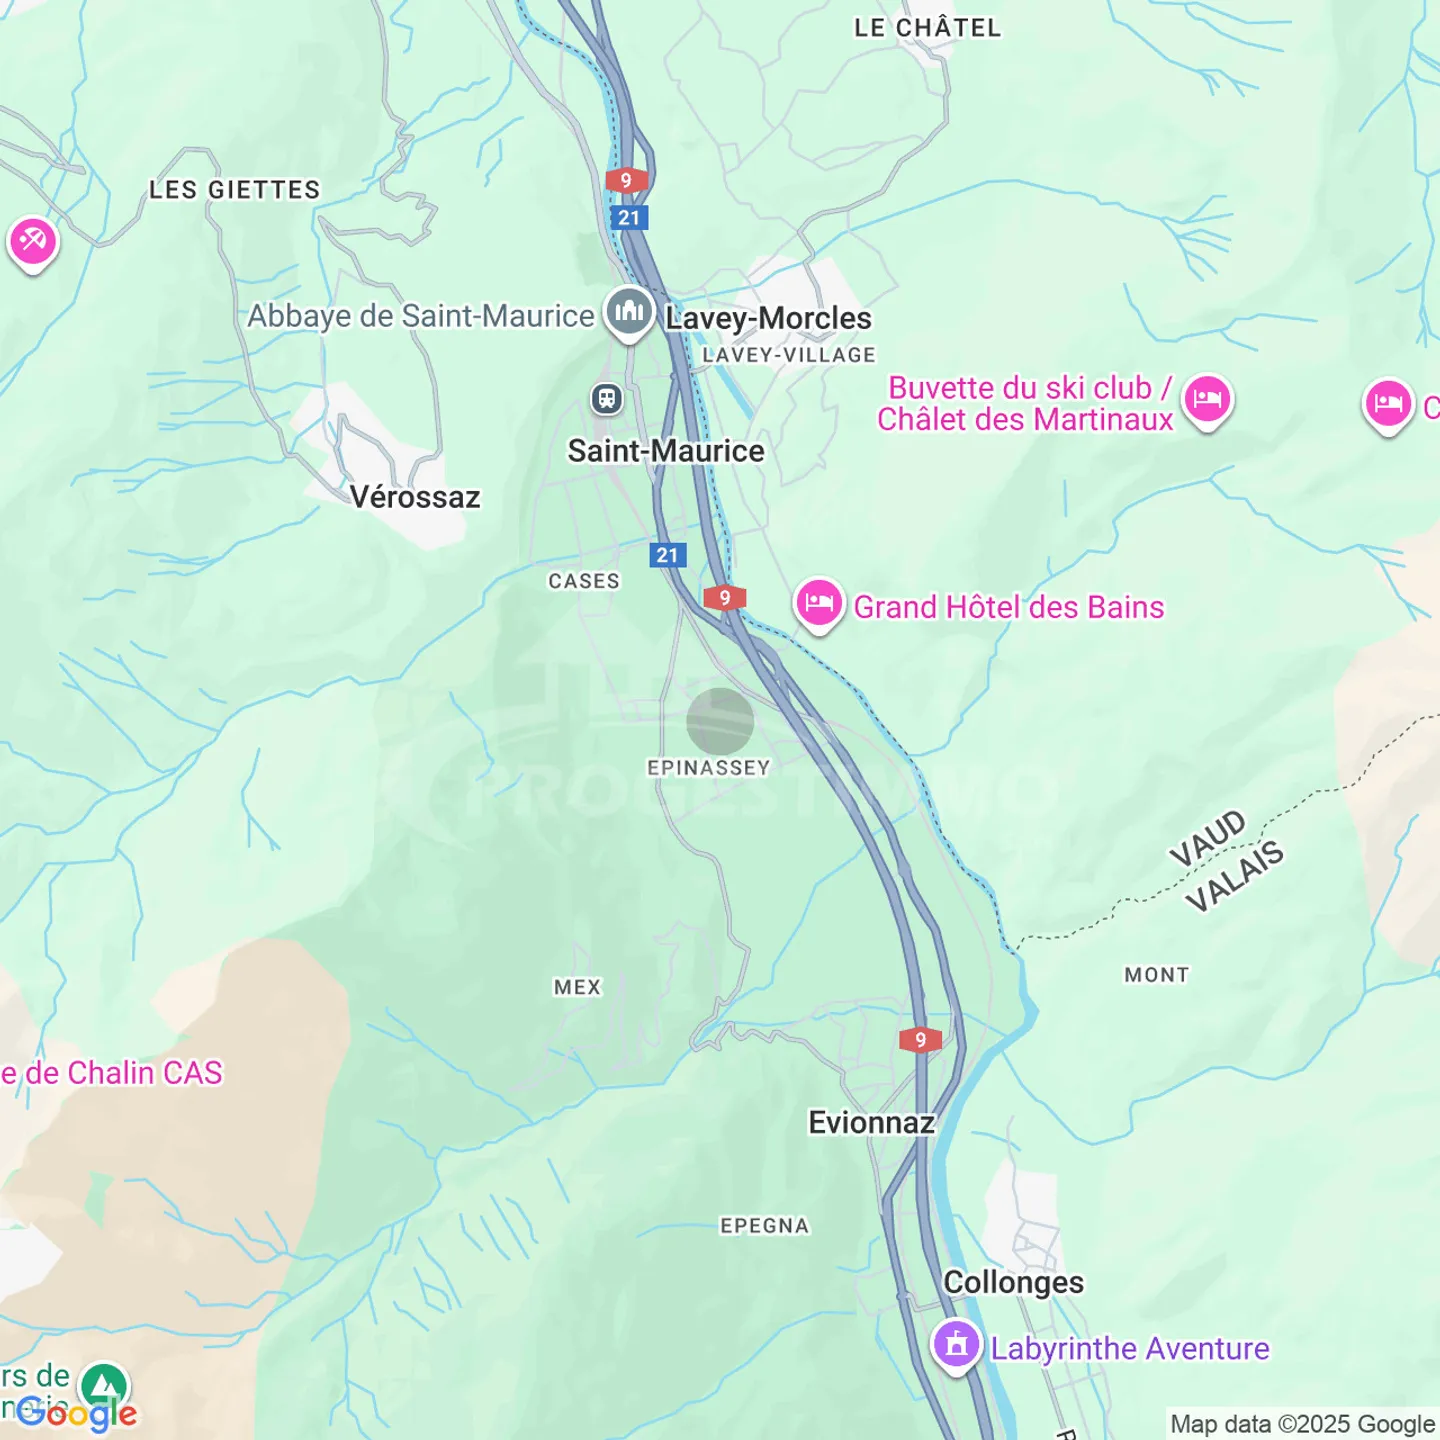Viewport: 1440px width, 1440px height.
Task: Click the Google logo
Action: [x=77, y=1414]
